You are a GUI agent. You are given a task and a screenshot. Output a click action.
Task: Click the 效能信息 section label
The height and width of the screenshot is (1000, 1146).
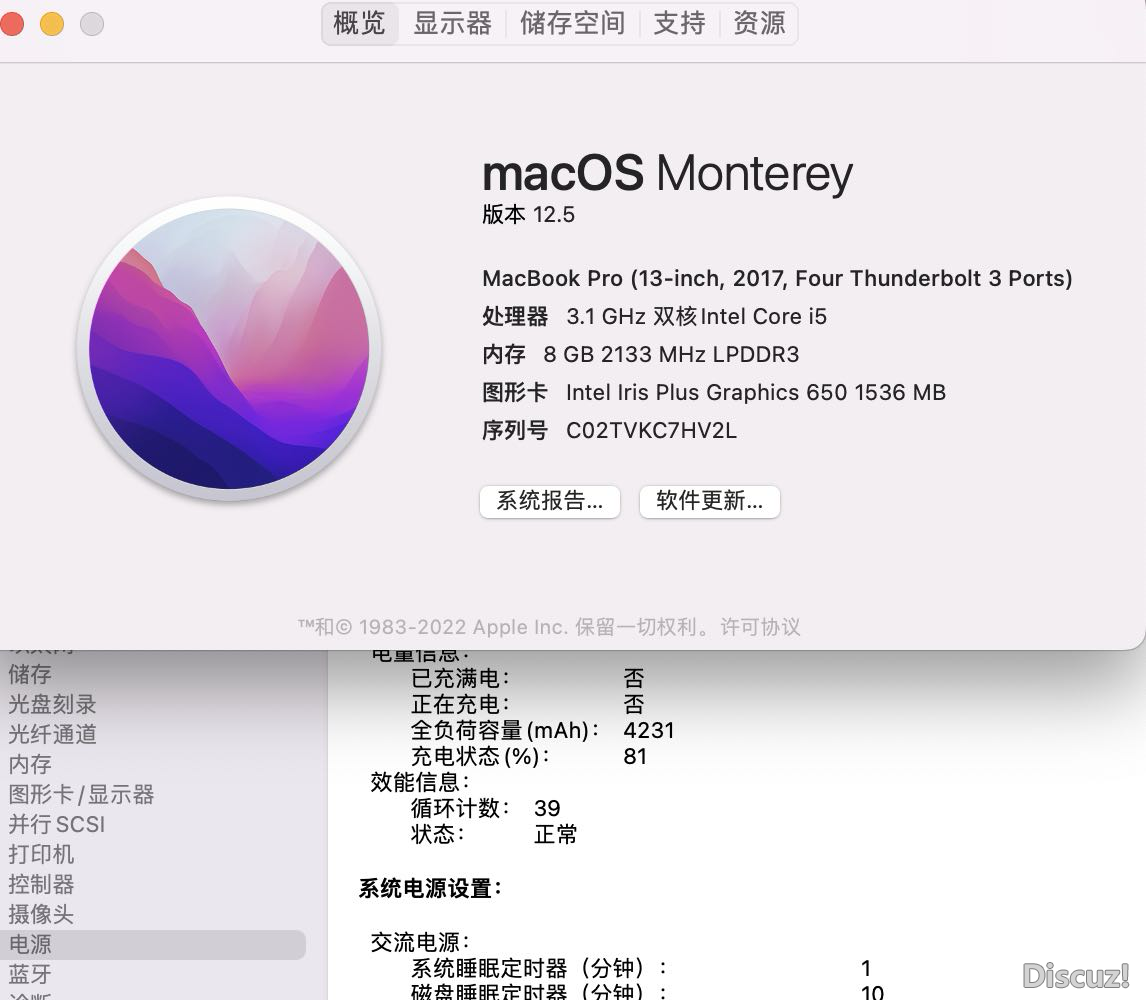pos(420,782)
